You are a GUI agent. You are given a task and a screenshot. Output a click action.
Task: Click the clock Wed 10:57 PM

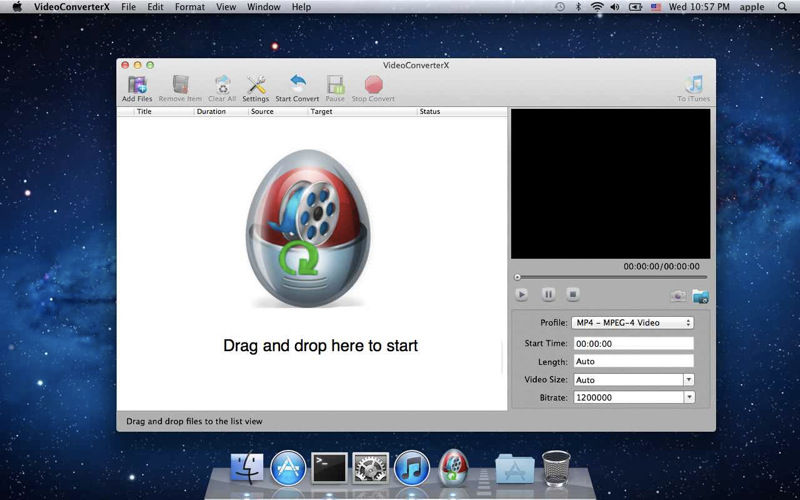pyautogui.click(x=701, y=7)
